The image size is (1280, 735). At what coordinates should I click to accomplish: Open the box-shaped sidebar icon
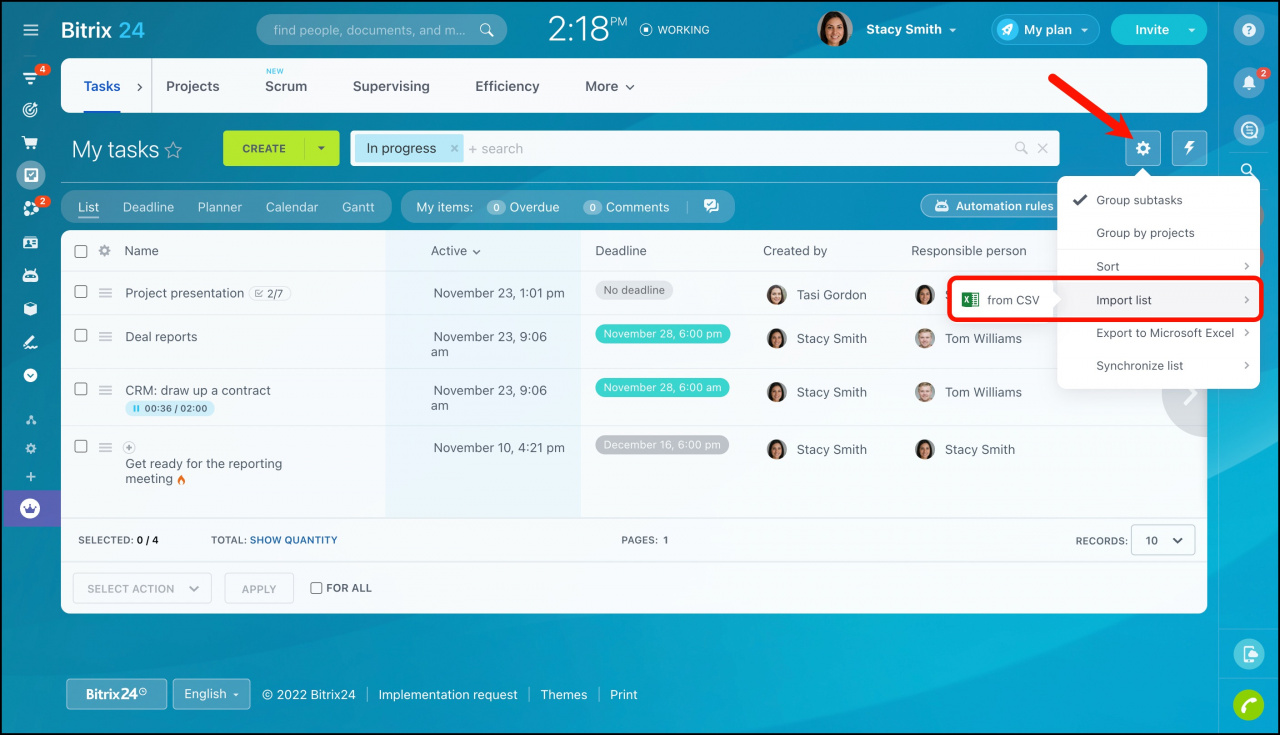pyautogui.click(x=31, y=309)
